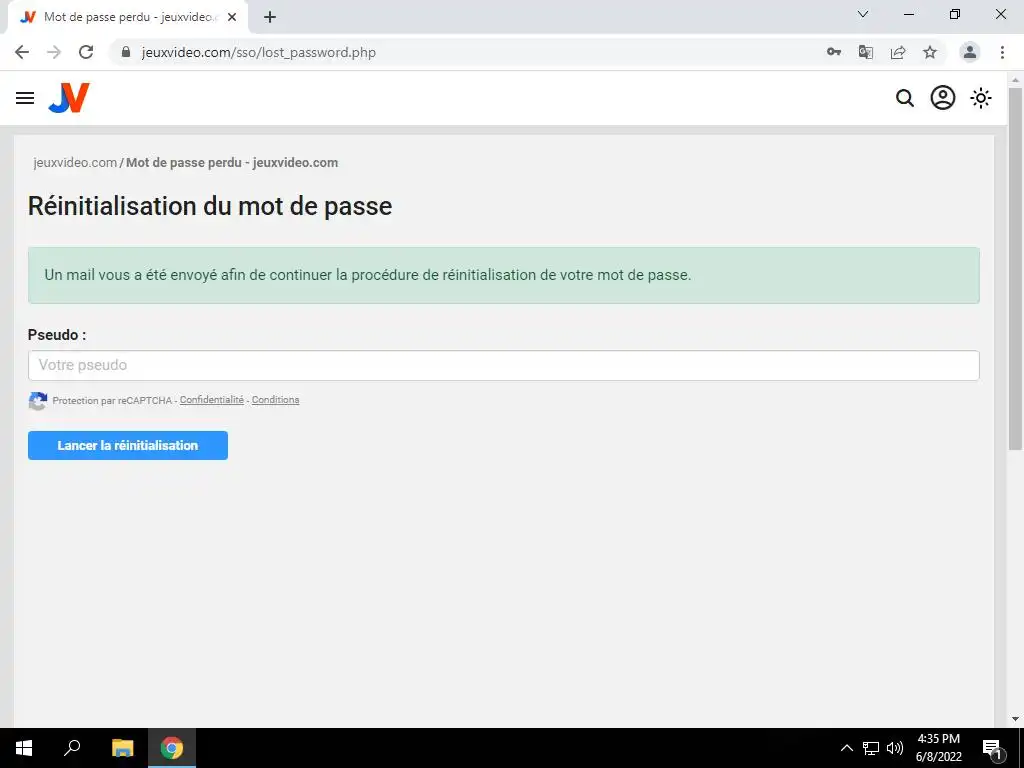Open a new browser tab

coord(270,18)
